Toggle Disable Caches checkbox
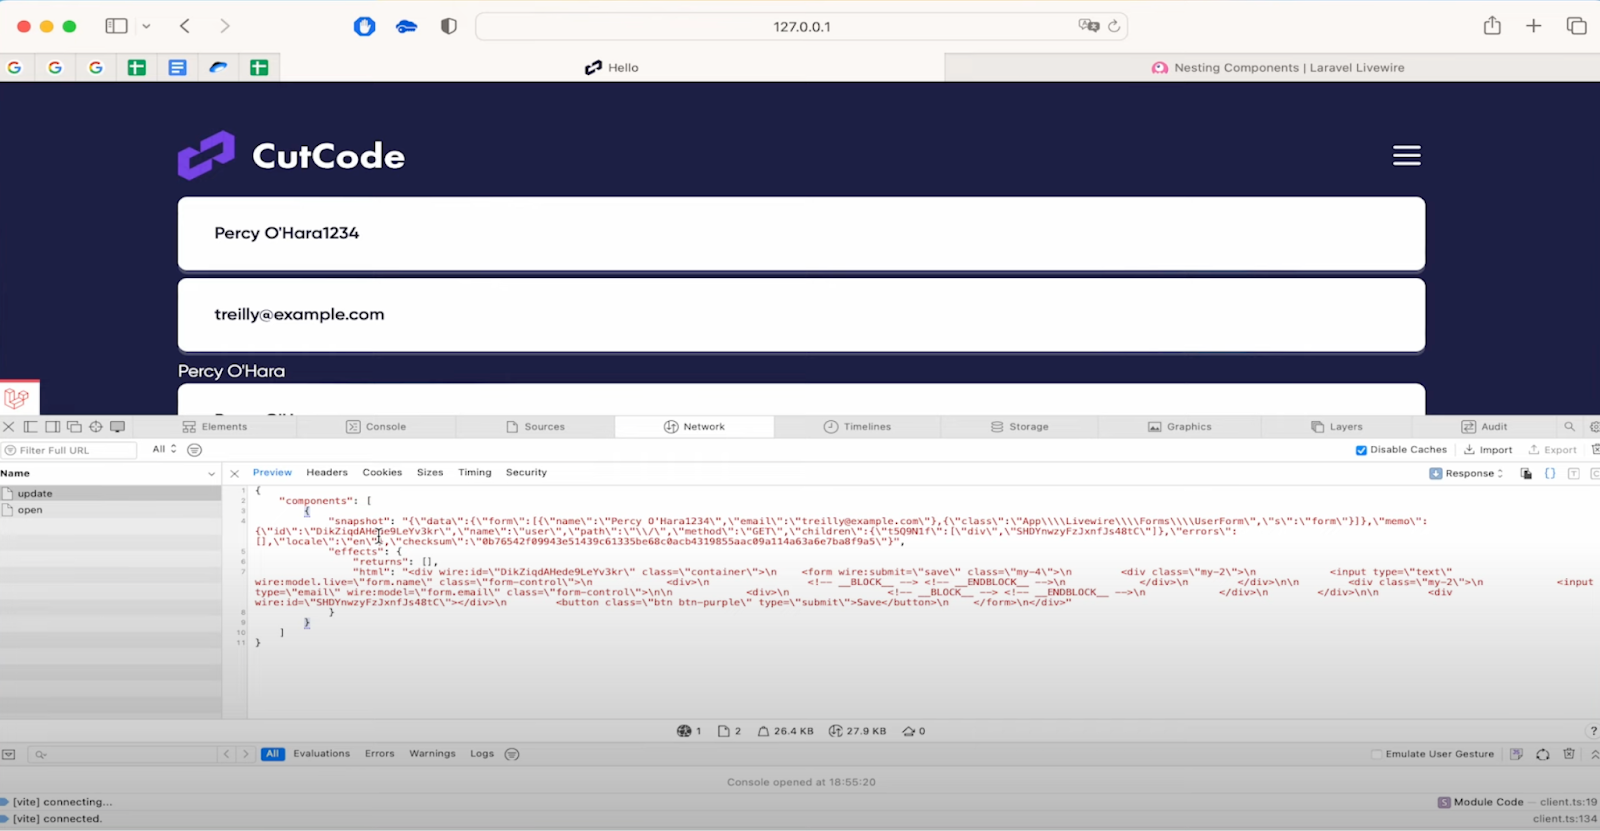Screen dimensions: 1600x831 coord(1361,450)
